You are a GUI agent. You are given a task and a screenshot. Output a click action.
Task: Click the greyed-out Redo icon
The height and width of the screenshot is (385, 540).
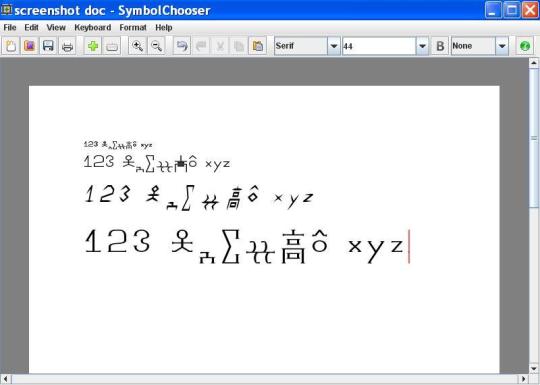coord(201,45)
